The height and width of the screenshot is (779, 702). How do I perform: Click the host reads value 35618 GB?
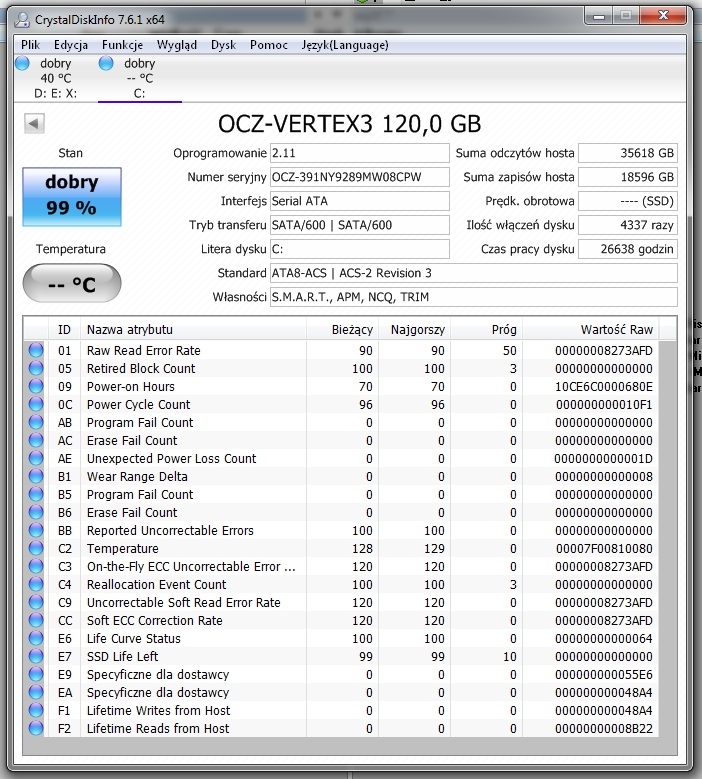(x=628, y=153)
